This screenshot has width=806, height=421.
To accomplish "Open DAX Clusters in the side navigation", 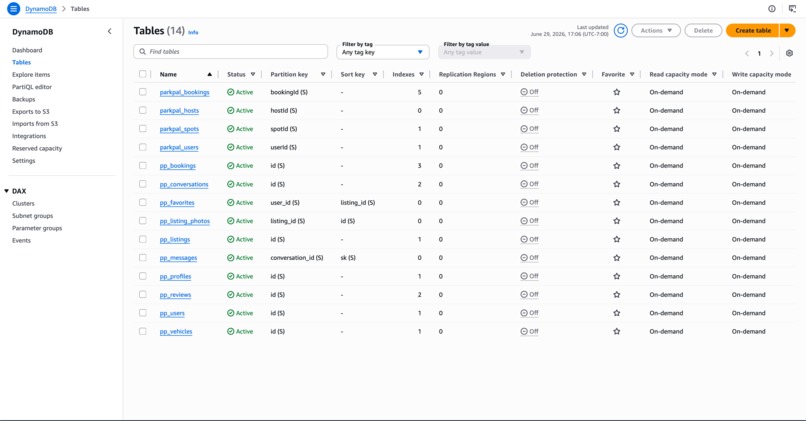I will [x=23, y=204].
